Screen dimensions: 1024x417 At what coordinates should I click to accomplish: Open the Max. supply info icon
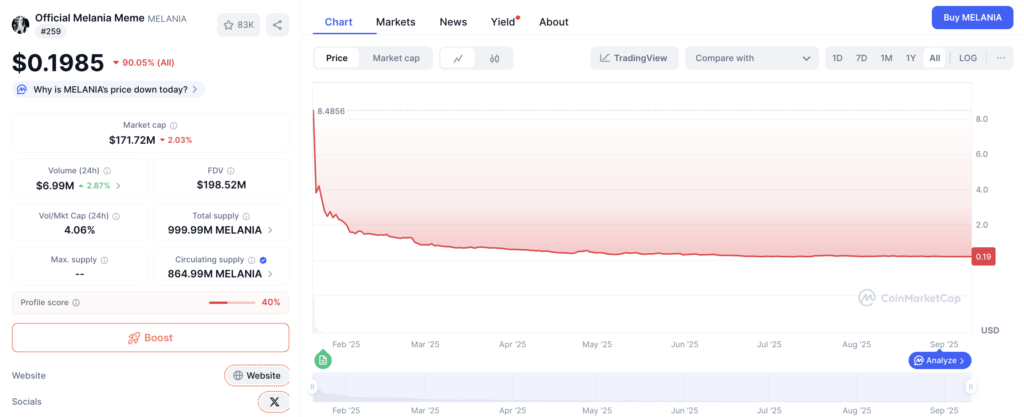pos(104,260)
